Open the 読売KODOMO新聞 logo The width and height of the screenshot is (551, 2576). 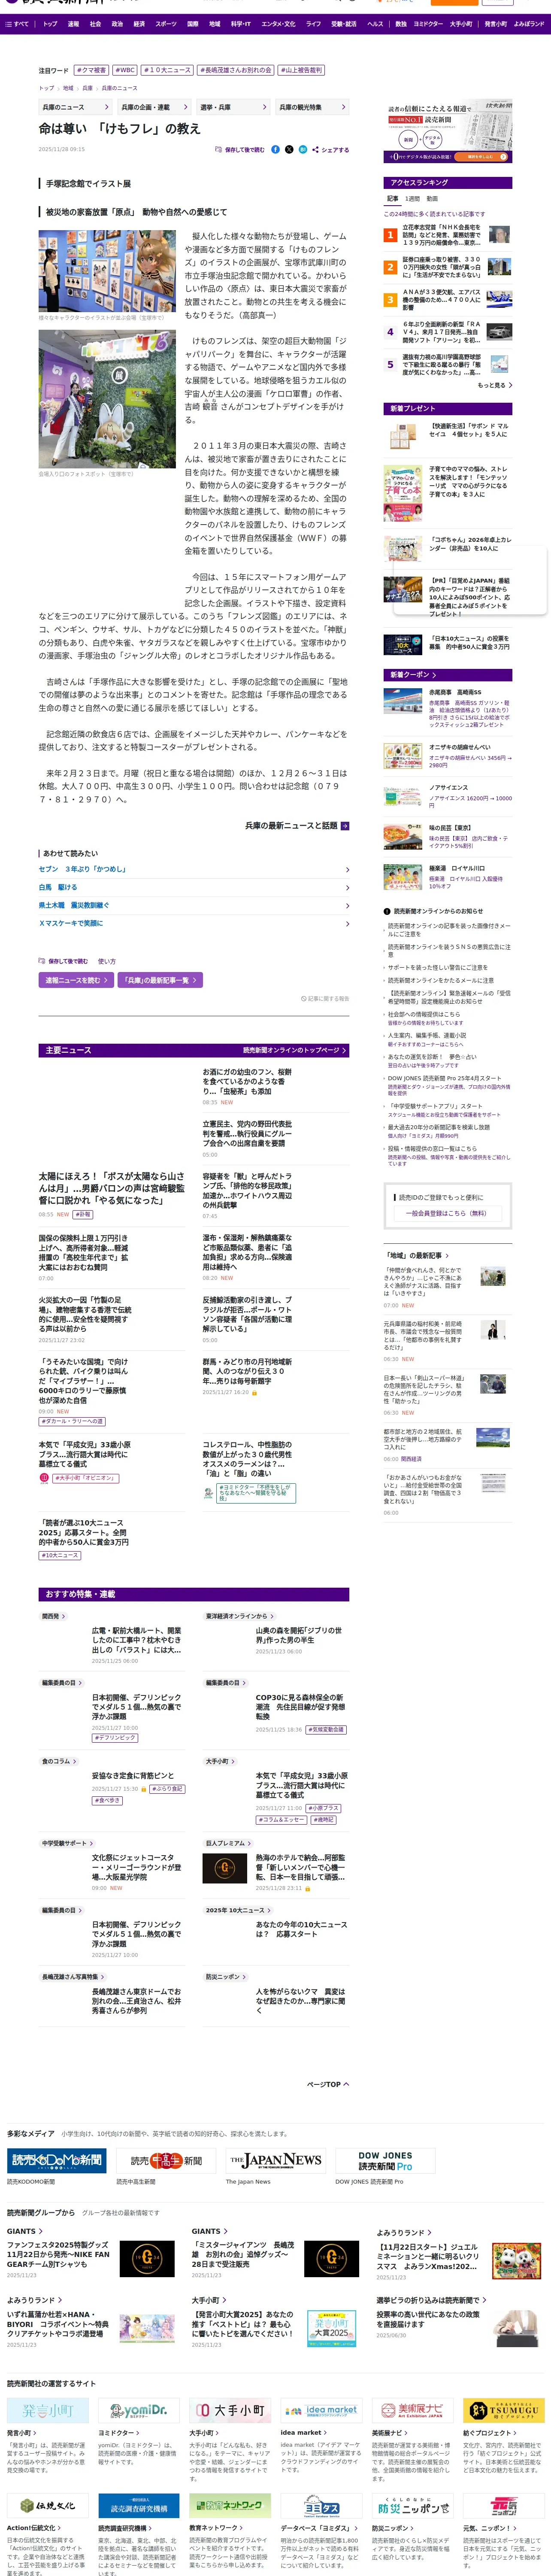[57, 2161]
